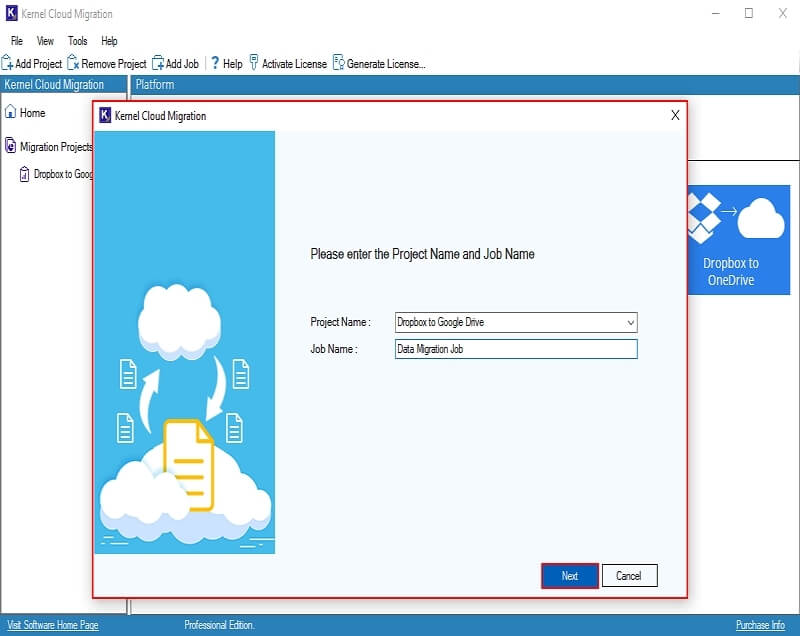Click the Professional Edition status text
Viewport: 800px width, 636px height.
[219, 625]
